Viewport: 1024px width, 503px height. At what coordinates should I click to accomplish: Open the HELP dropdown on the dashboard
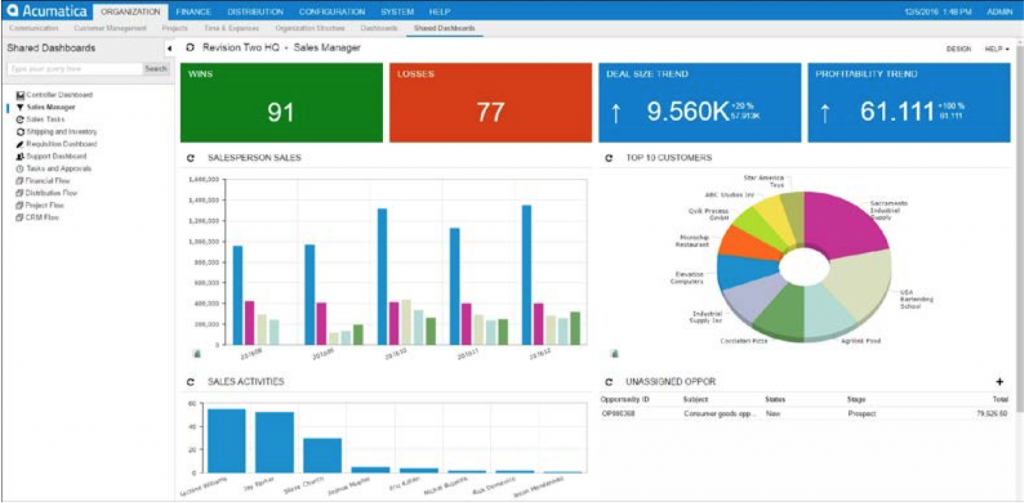pos(997,49)
